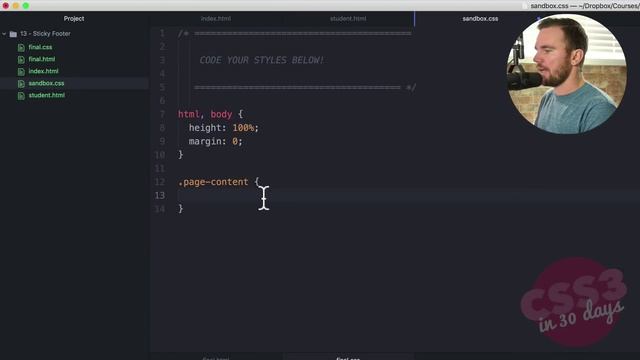Maximize window with the green button
The image size is (640, 360).
(x=26, y=6)
